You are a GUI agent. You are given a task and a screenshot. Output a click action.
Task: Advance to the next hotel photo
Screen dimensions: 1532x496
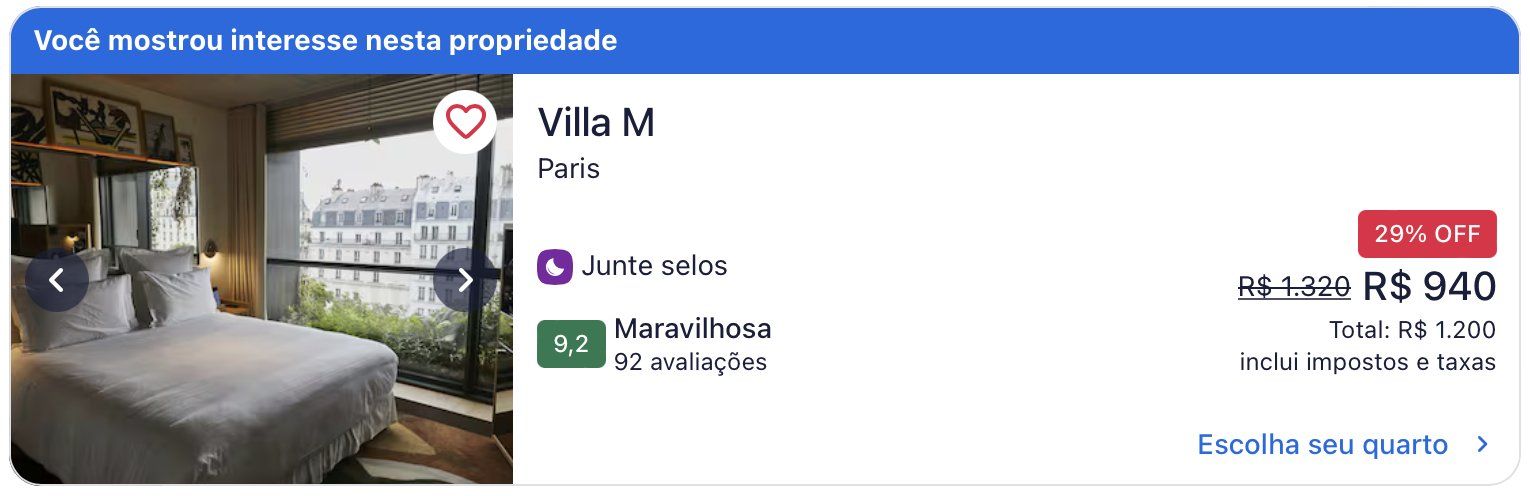click(465, 280)
